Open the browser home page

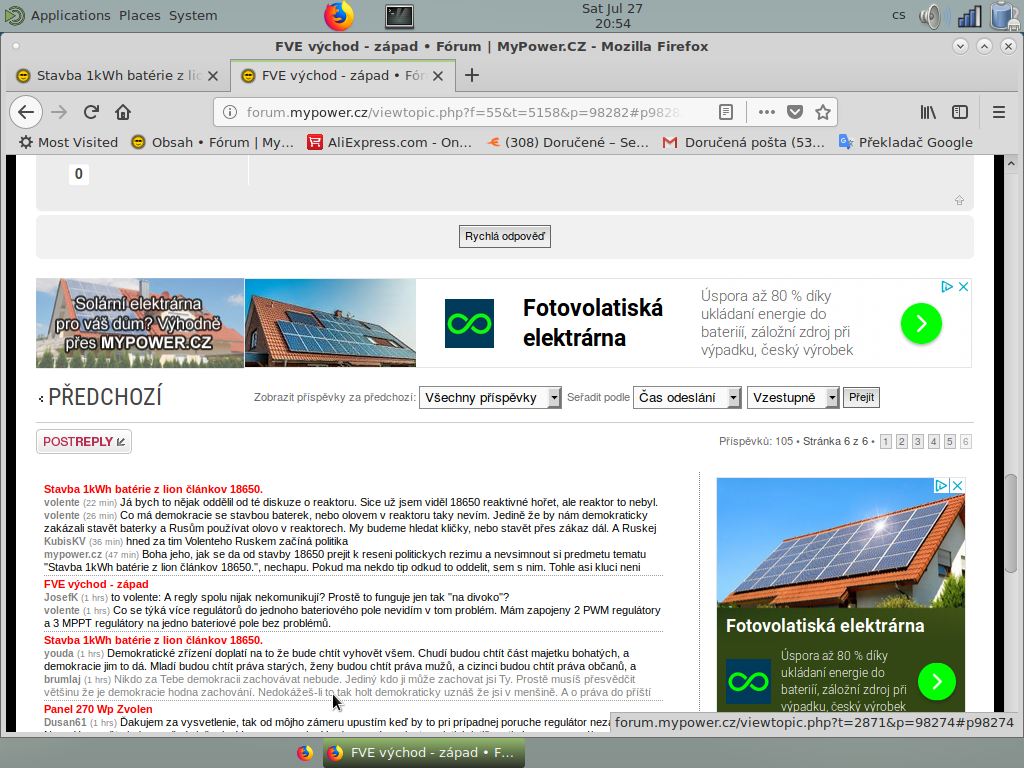pos(123,112)
